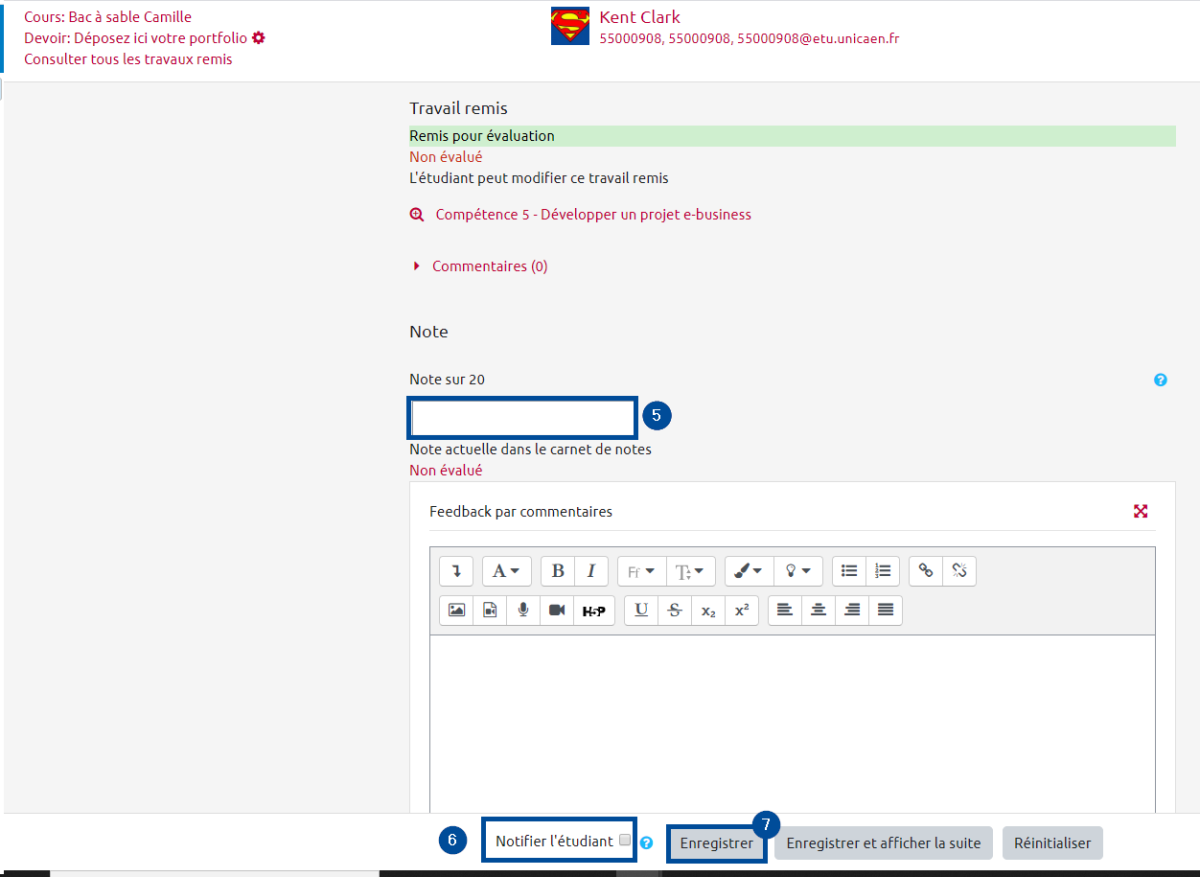Image resolution: width=1200 pixels, height=877 pixels.
Task: Insert an image into the feedback
Action: (456, 610)
